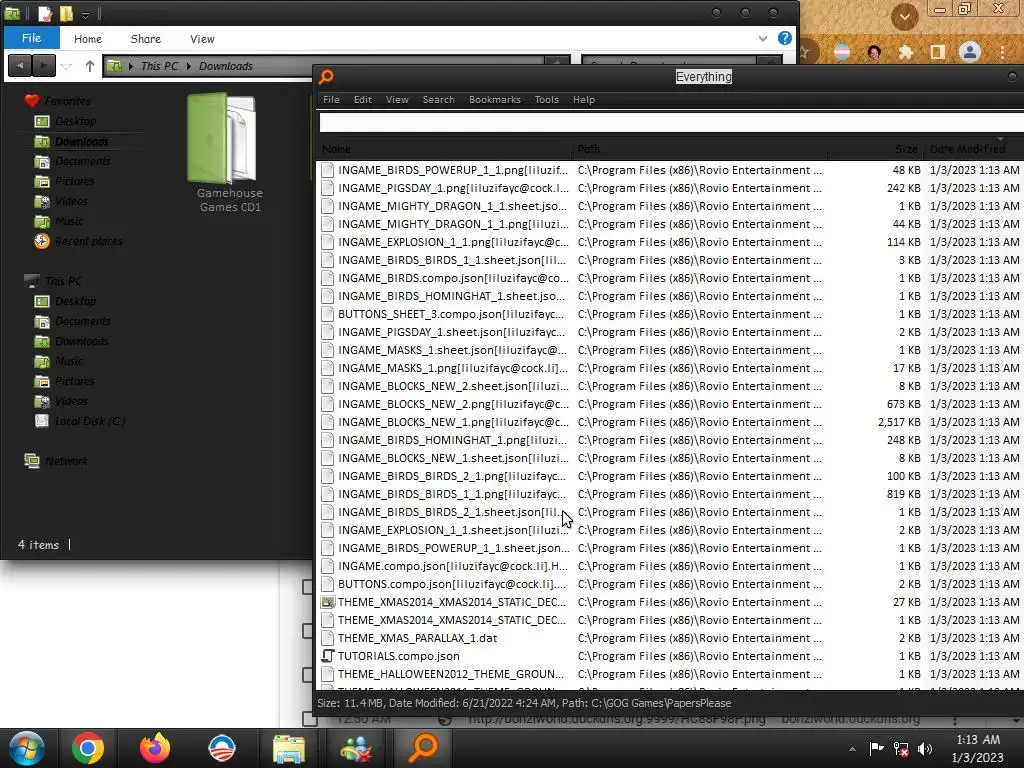Select the File tab in the Explorer window
Viewport: 1024px width, 768px height.
pyautogui.click(x=31, y=38)
